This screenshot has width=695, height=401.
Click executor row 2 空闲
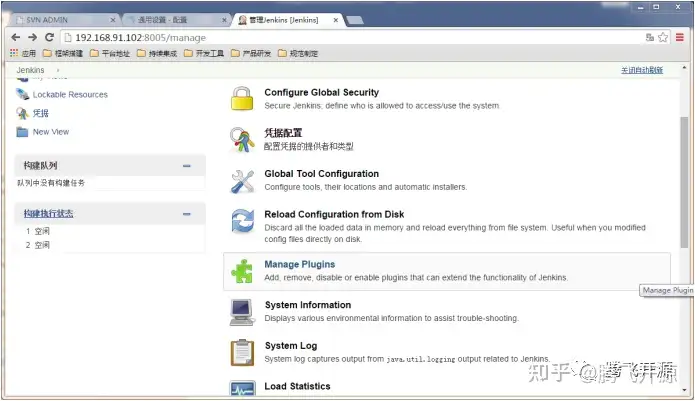tap(38, 245)
